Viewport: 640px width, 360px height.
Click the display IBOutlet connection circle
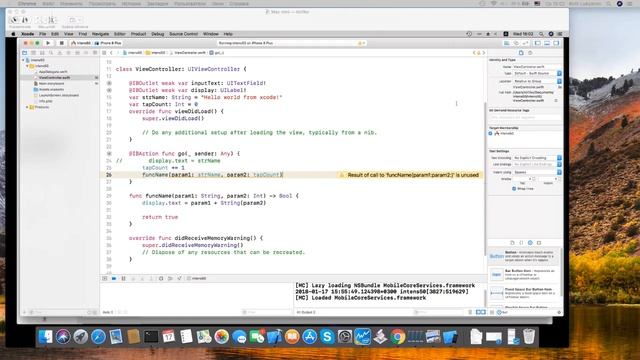109,90
